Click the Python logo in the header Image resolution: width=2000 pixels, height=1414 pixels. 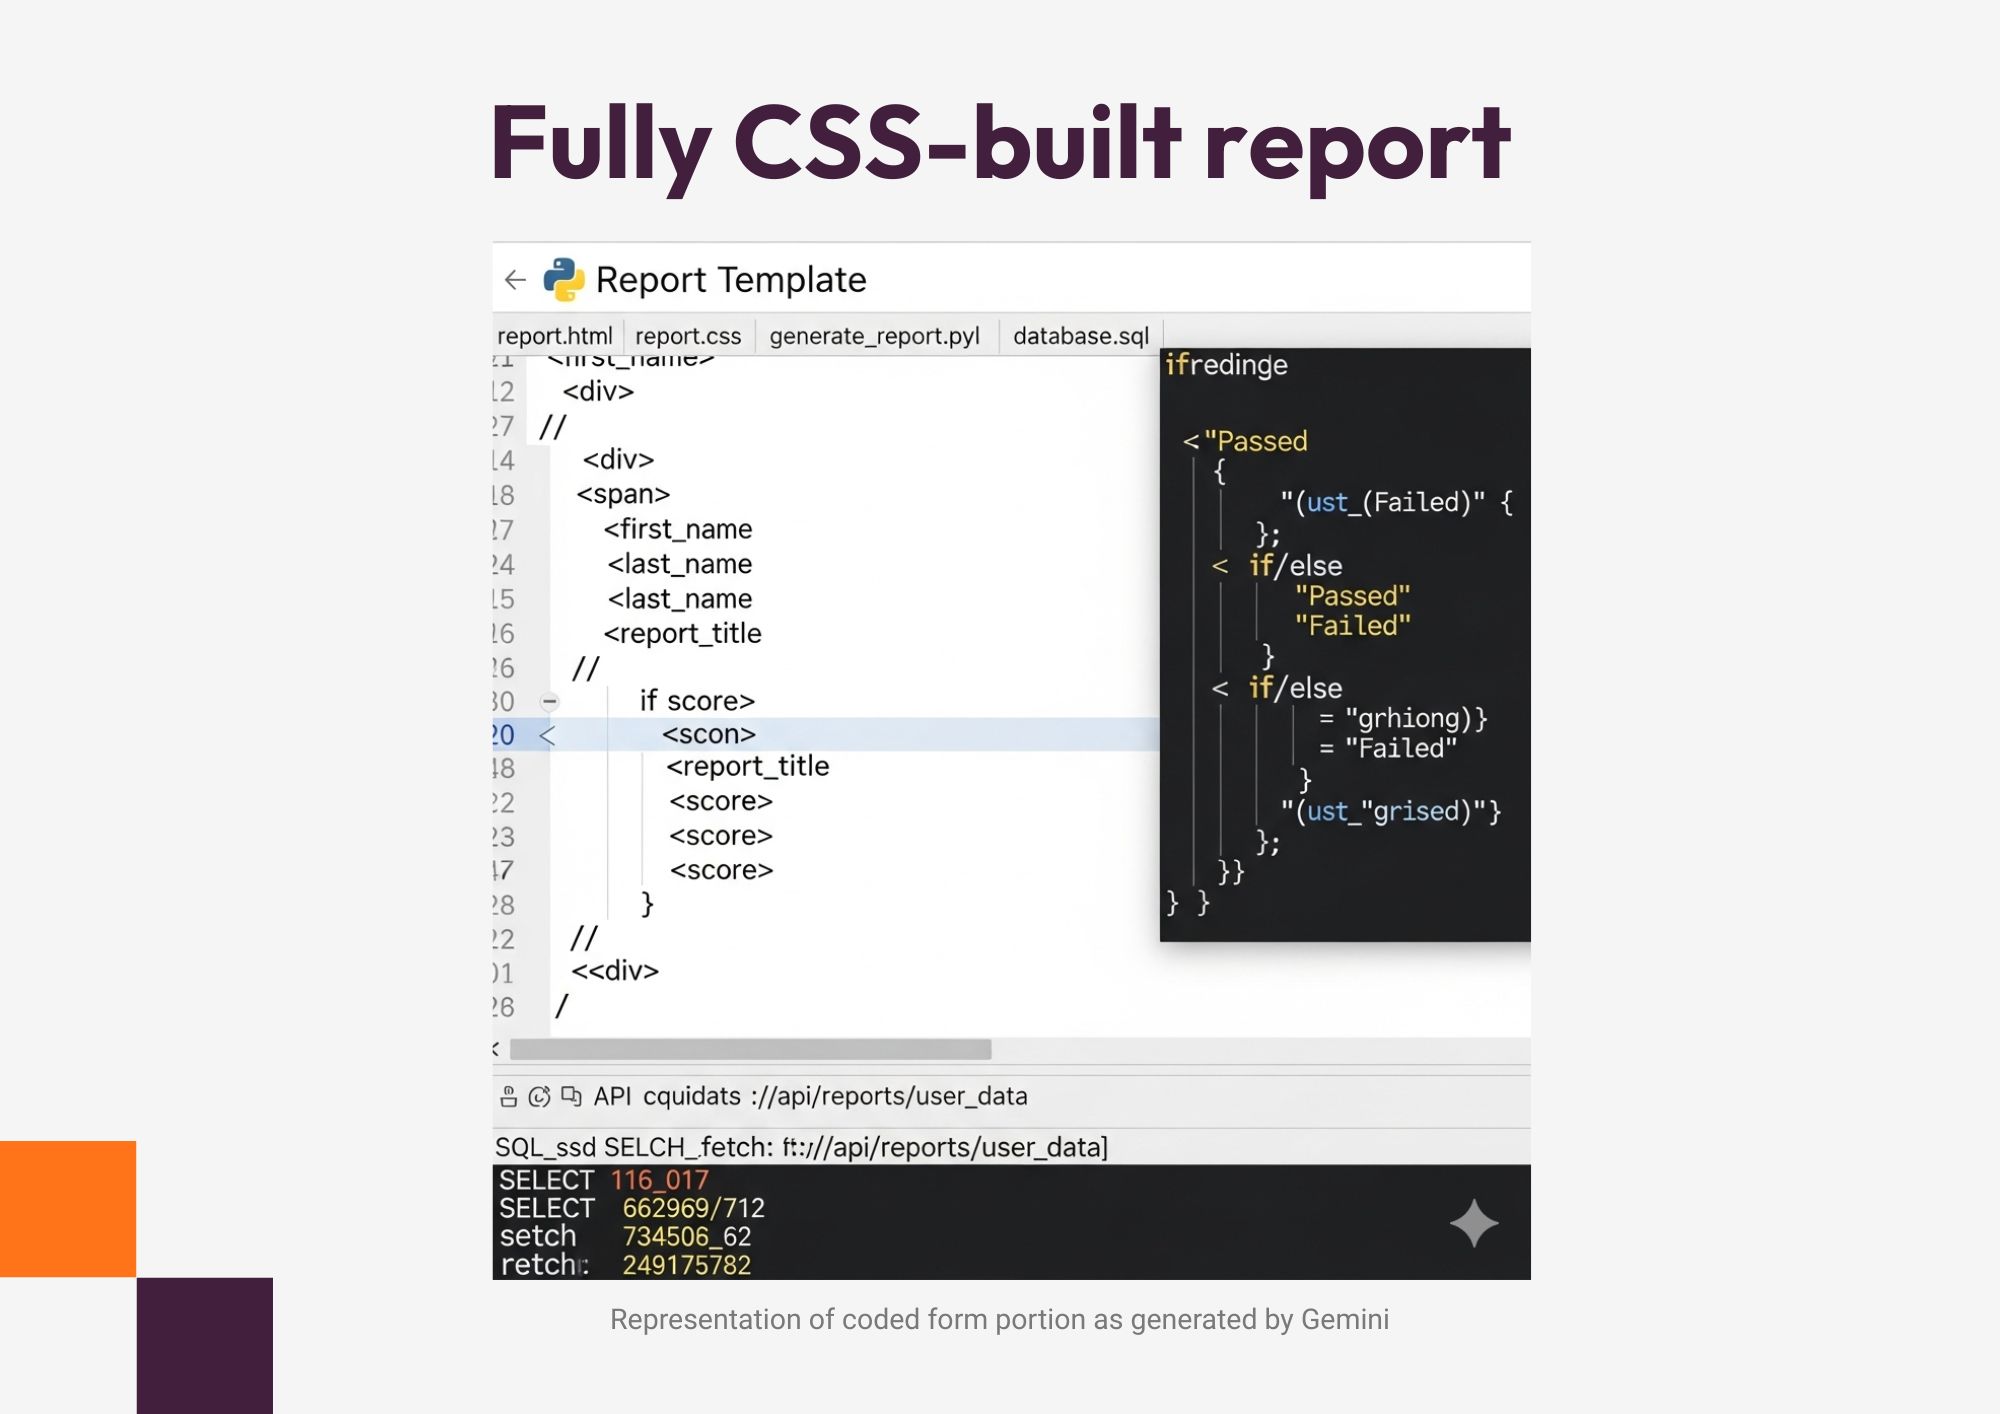[563, 279]
